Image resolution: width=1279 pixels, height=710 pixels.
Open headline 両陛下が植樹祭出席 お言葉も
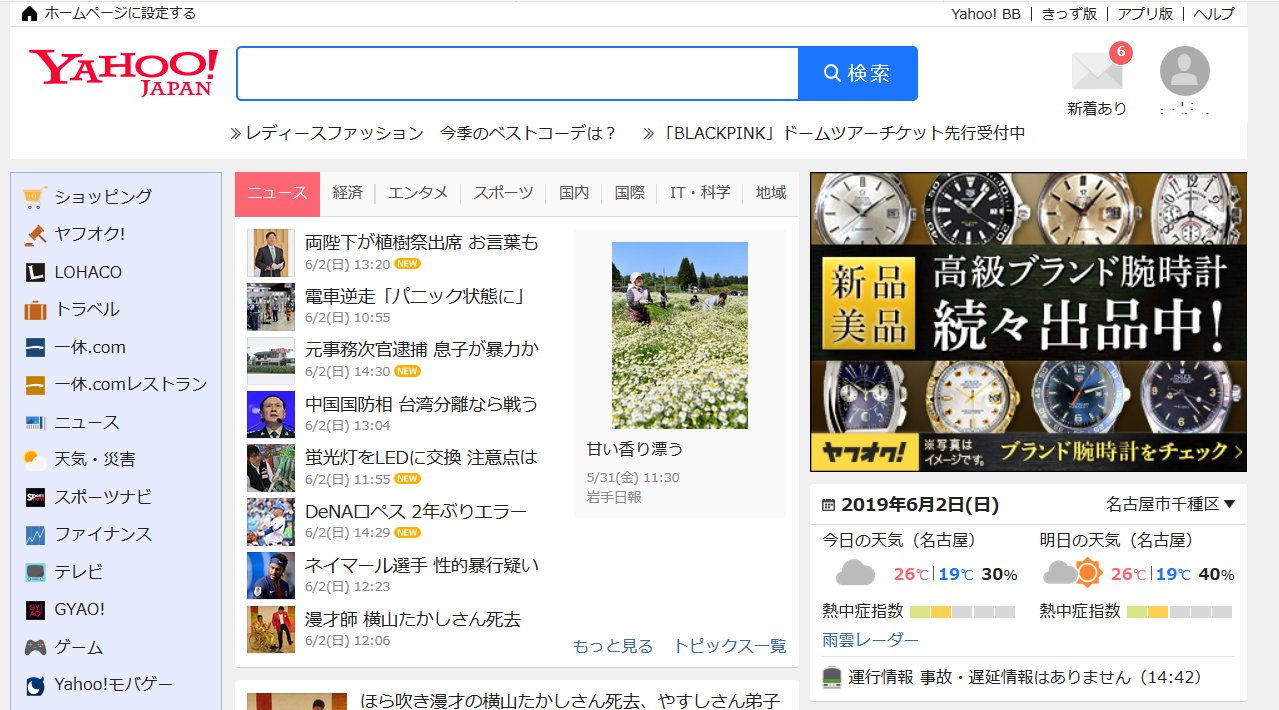(421, 242)
